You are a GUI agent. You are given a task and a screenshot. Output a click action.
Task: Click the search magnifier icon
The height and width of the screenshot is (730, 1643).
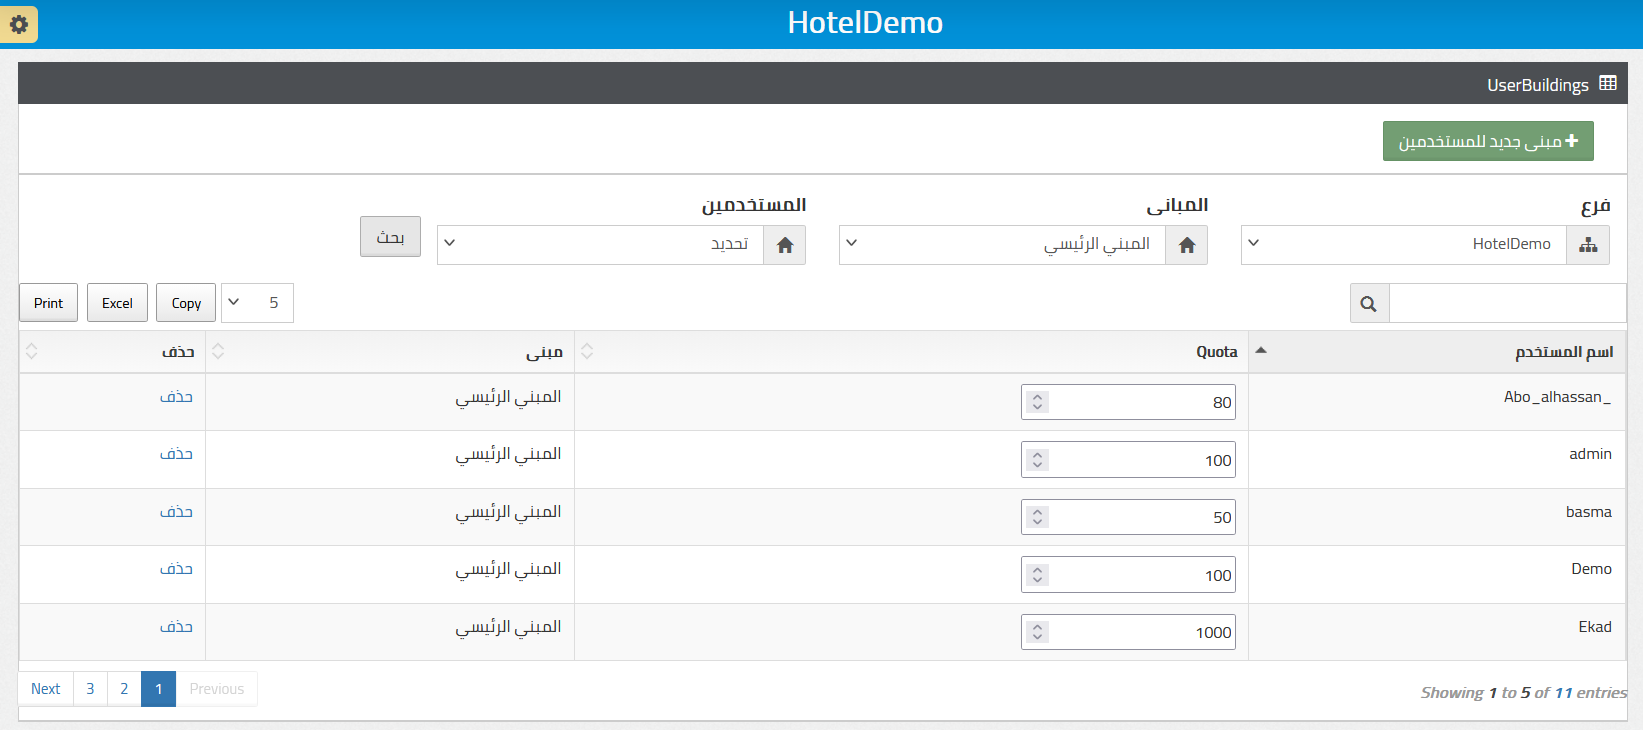1369,304
